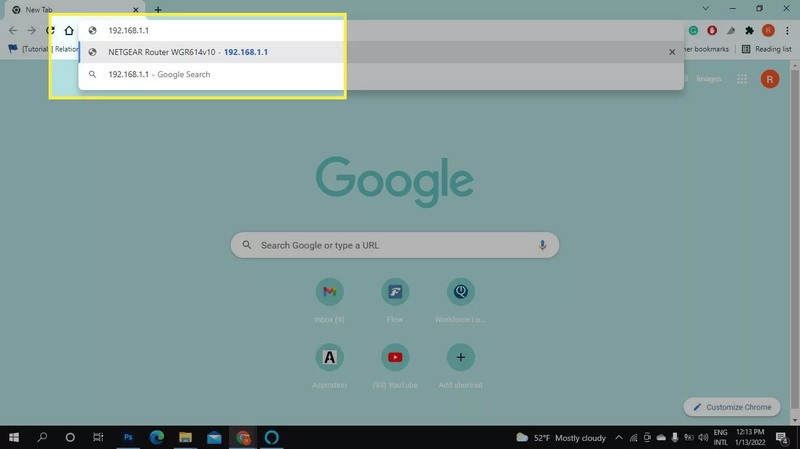This screenshot has height=449, width=800.
Task: Launch Photoshop from the taskbar
Action: tap(128, 437)
